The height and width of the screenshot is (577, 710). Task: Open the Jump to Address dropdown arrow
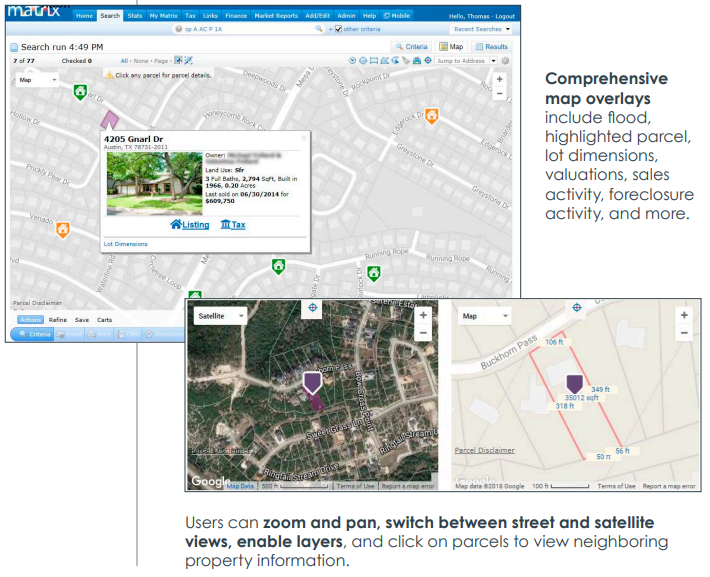click(493, 61)
